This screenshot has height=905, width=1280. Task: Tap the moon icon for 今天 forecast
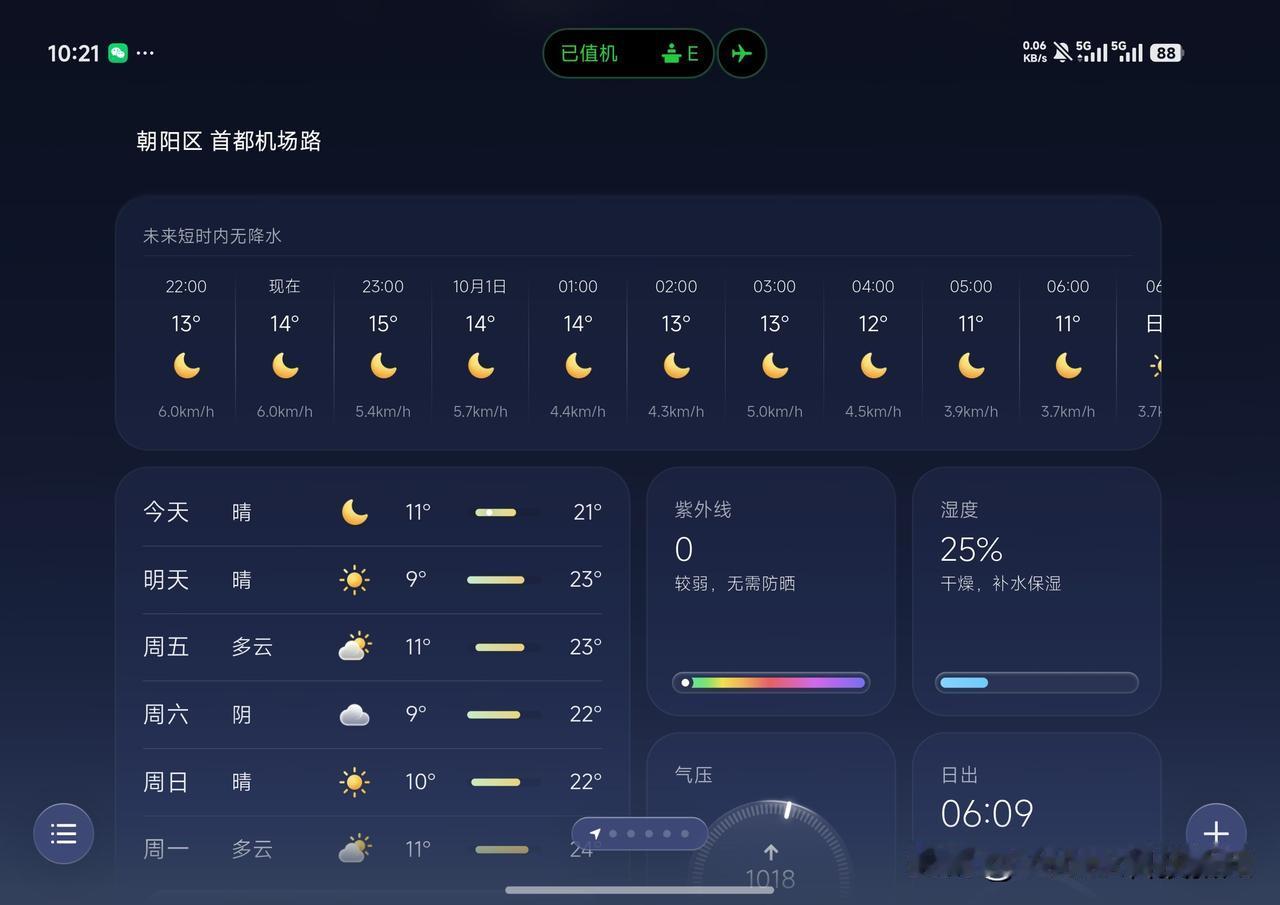[355, 512]
